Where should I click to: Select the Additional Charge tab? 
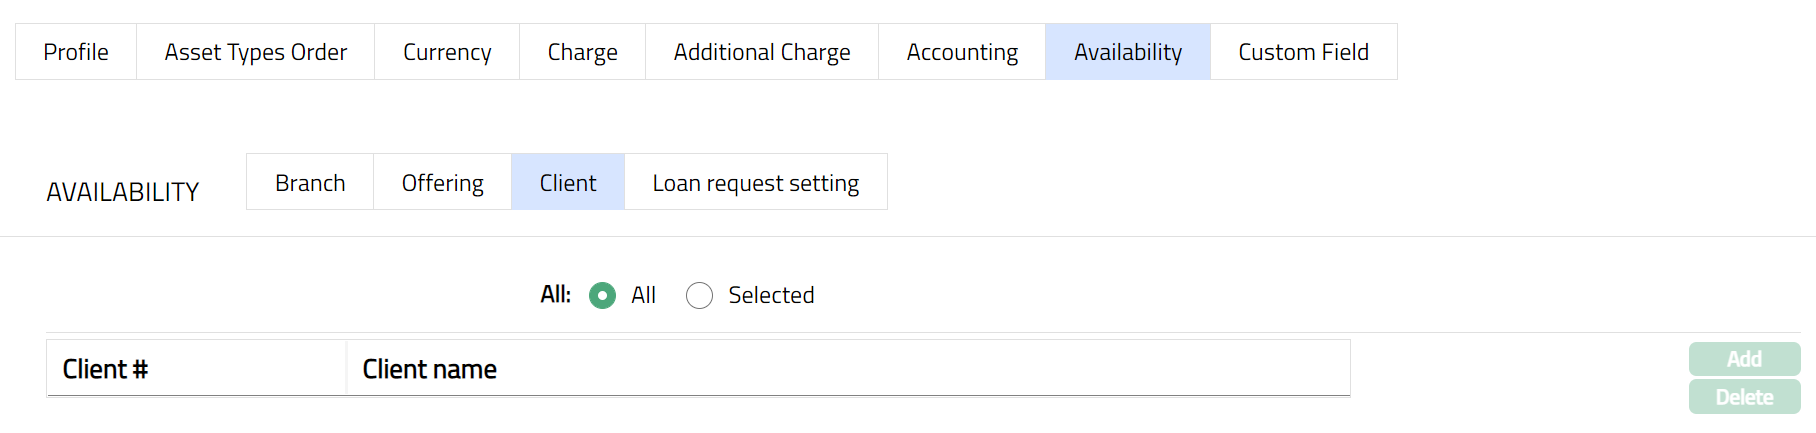tap(762, 52)
